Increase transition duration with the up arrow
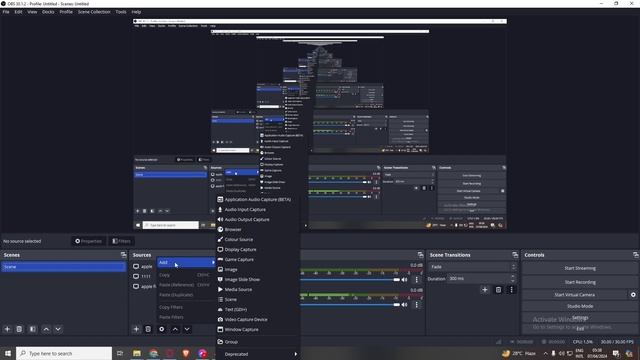The width and height of the screenshot is (640, 360). (513, 276)
